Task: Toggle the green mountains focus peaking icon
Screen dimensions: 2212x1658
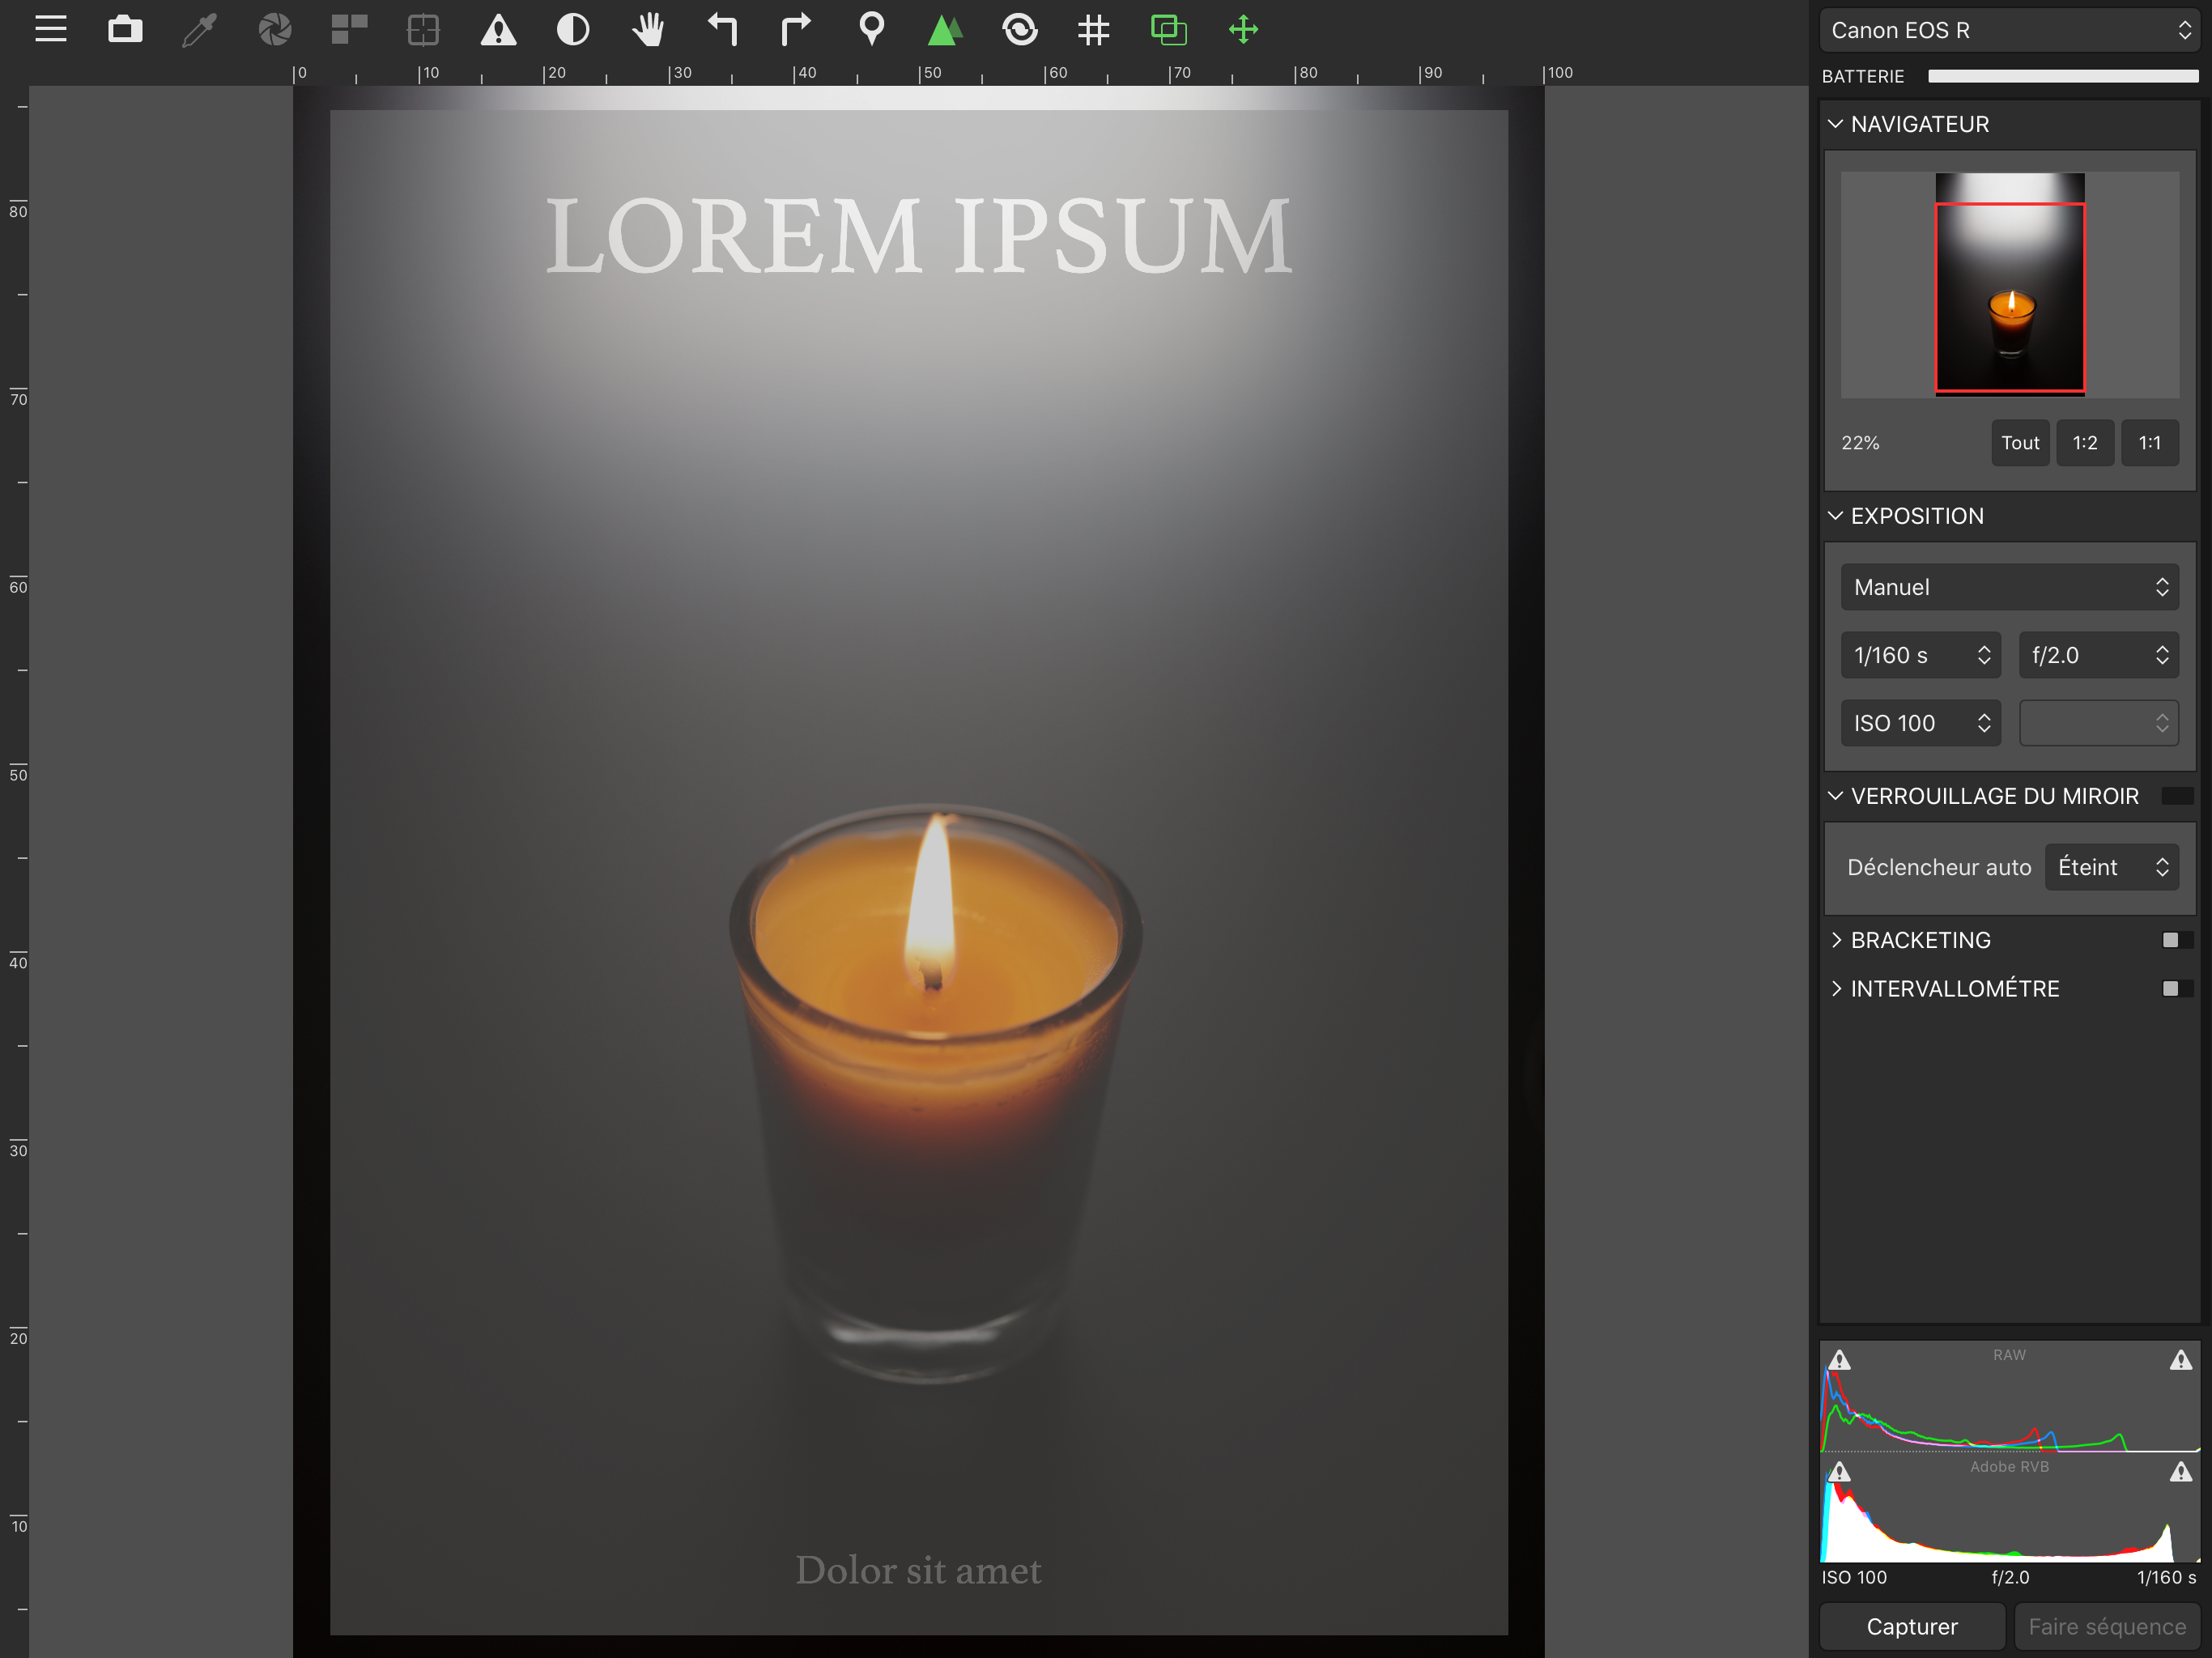Action: tap(945, 29)
